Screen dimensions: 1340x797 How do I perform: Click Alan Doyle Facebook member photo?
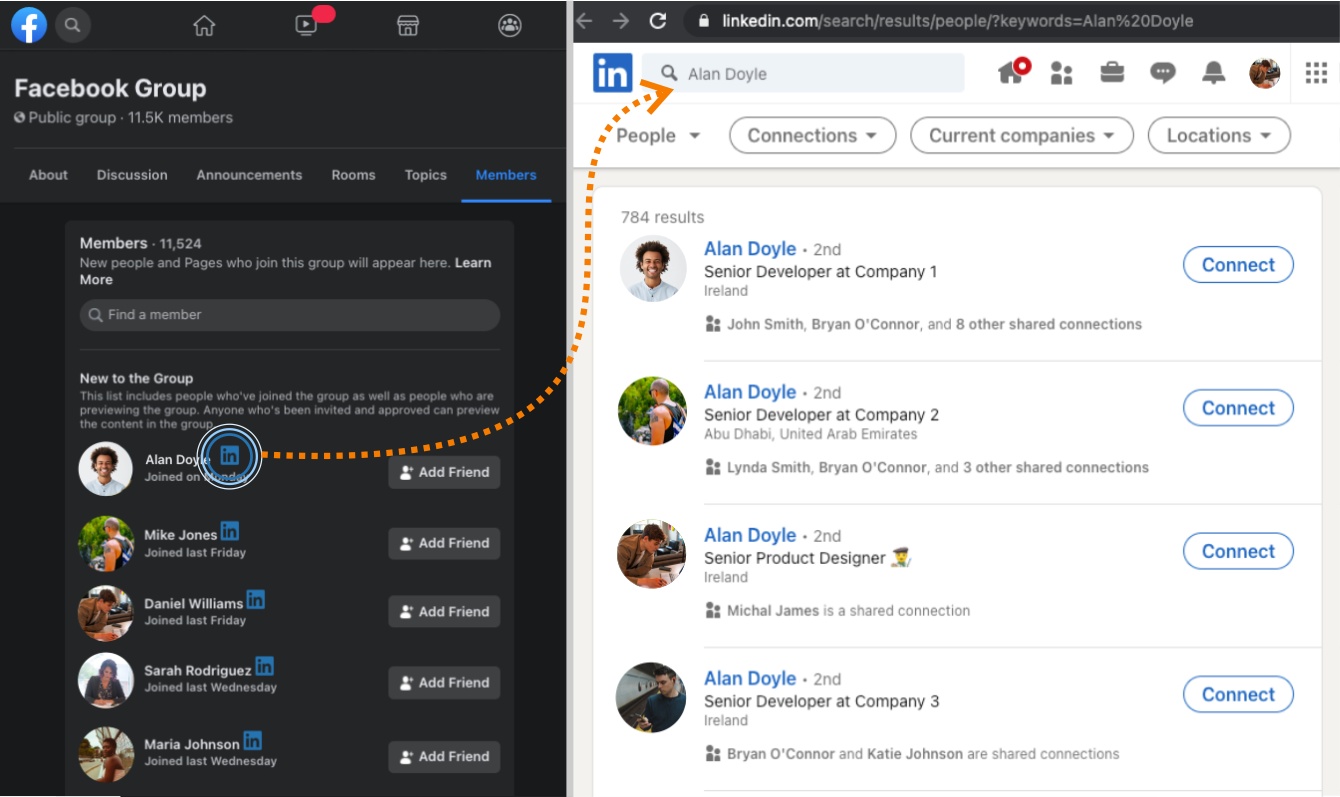point(106,469)
